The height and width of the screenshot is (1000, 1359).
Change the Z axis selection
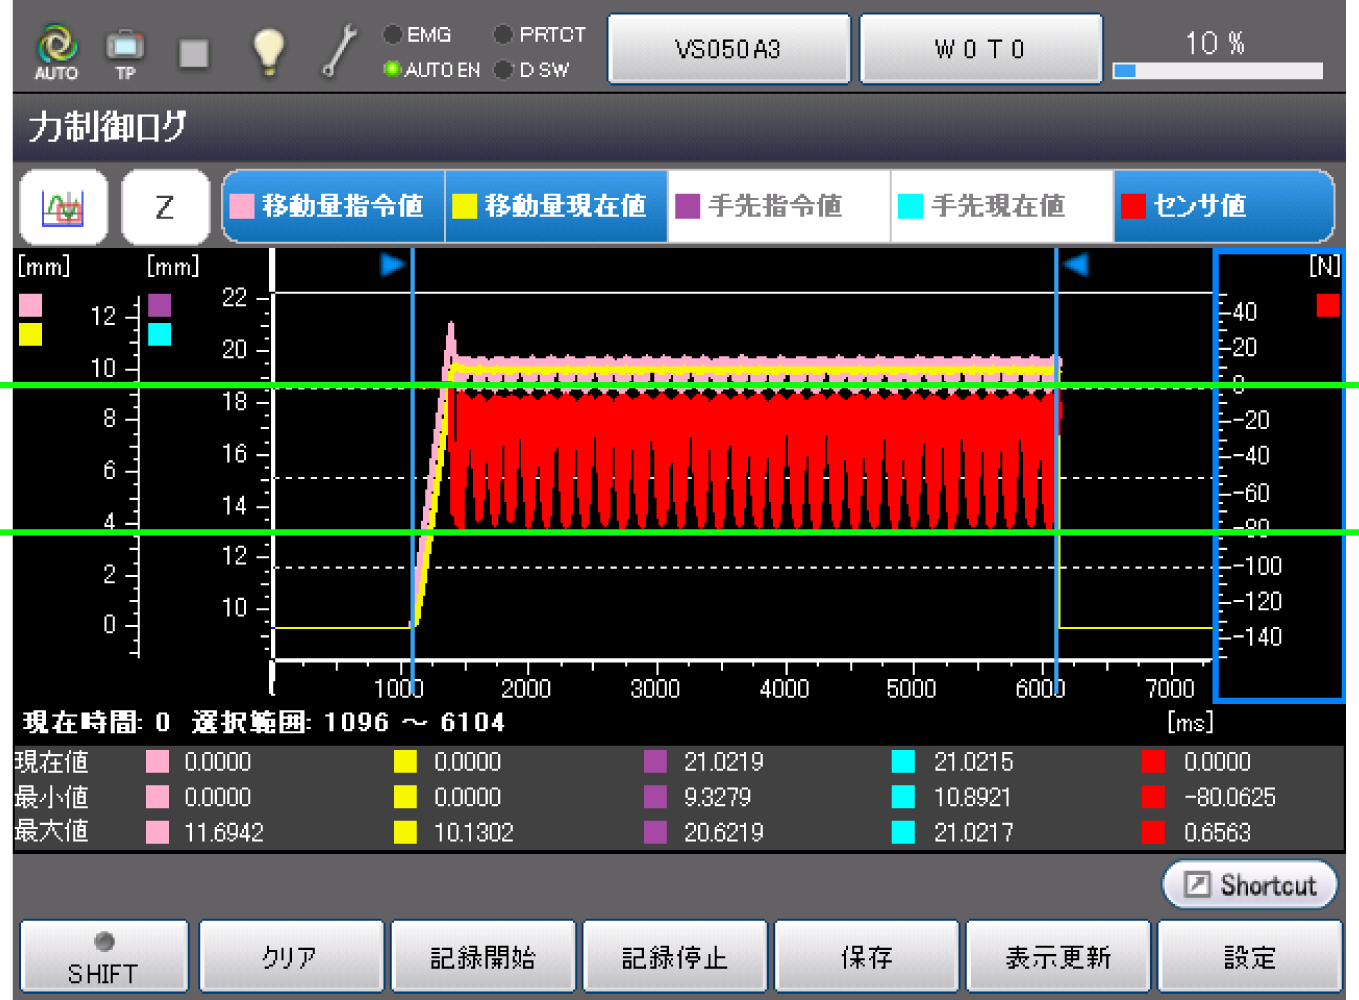[165, 207]
